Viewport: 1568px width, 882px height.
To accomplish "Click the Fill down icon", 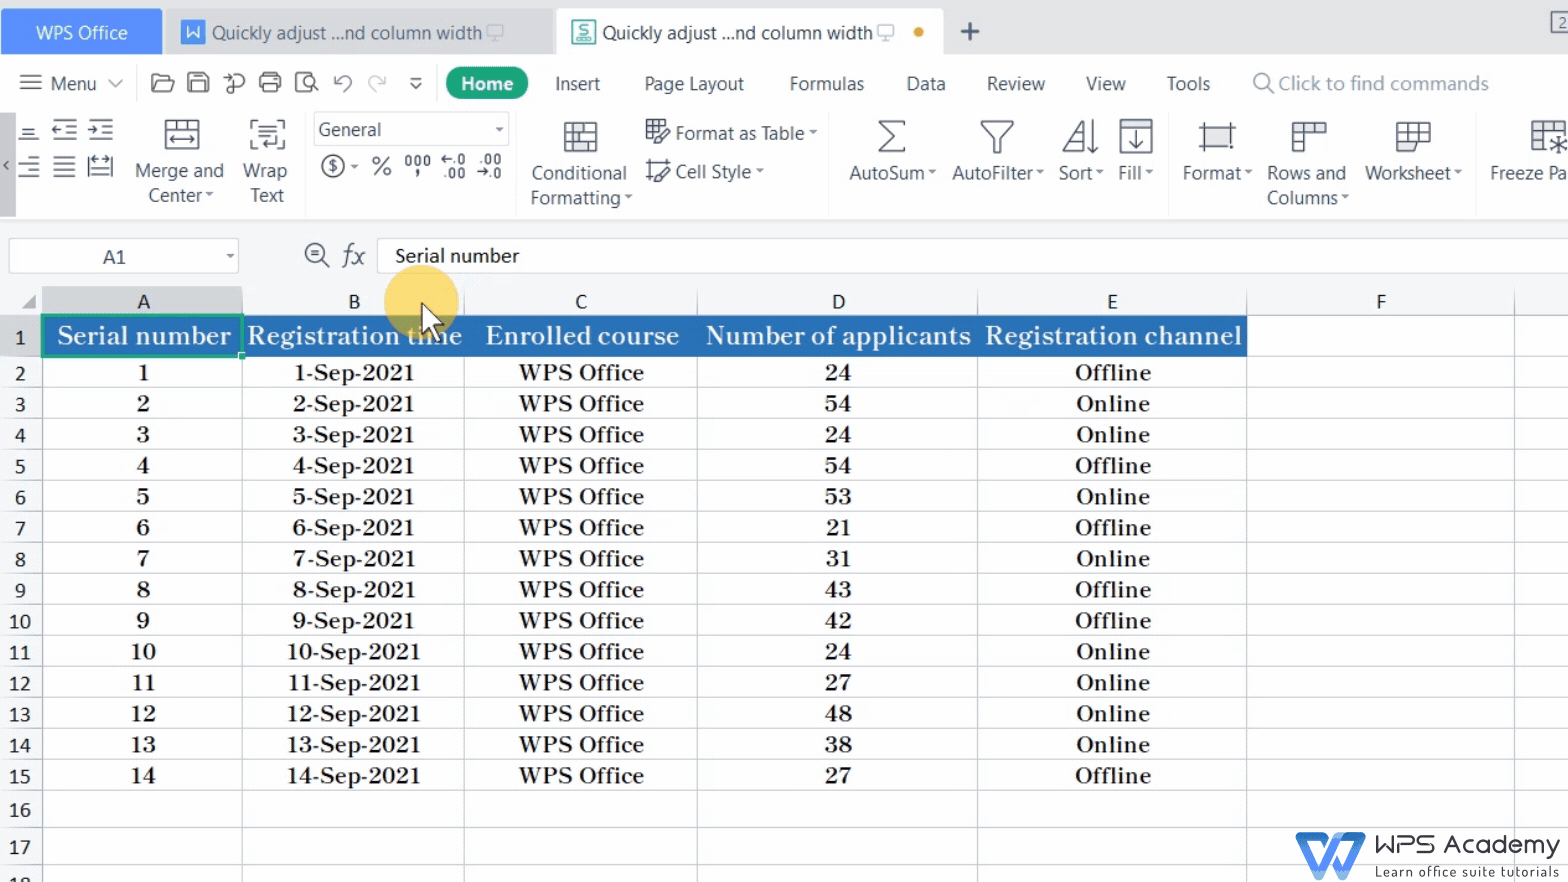I will [1136, 137].
